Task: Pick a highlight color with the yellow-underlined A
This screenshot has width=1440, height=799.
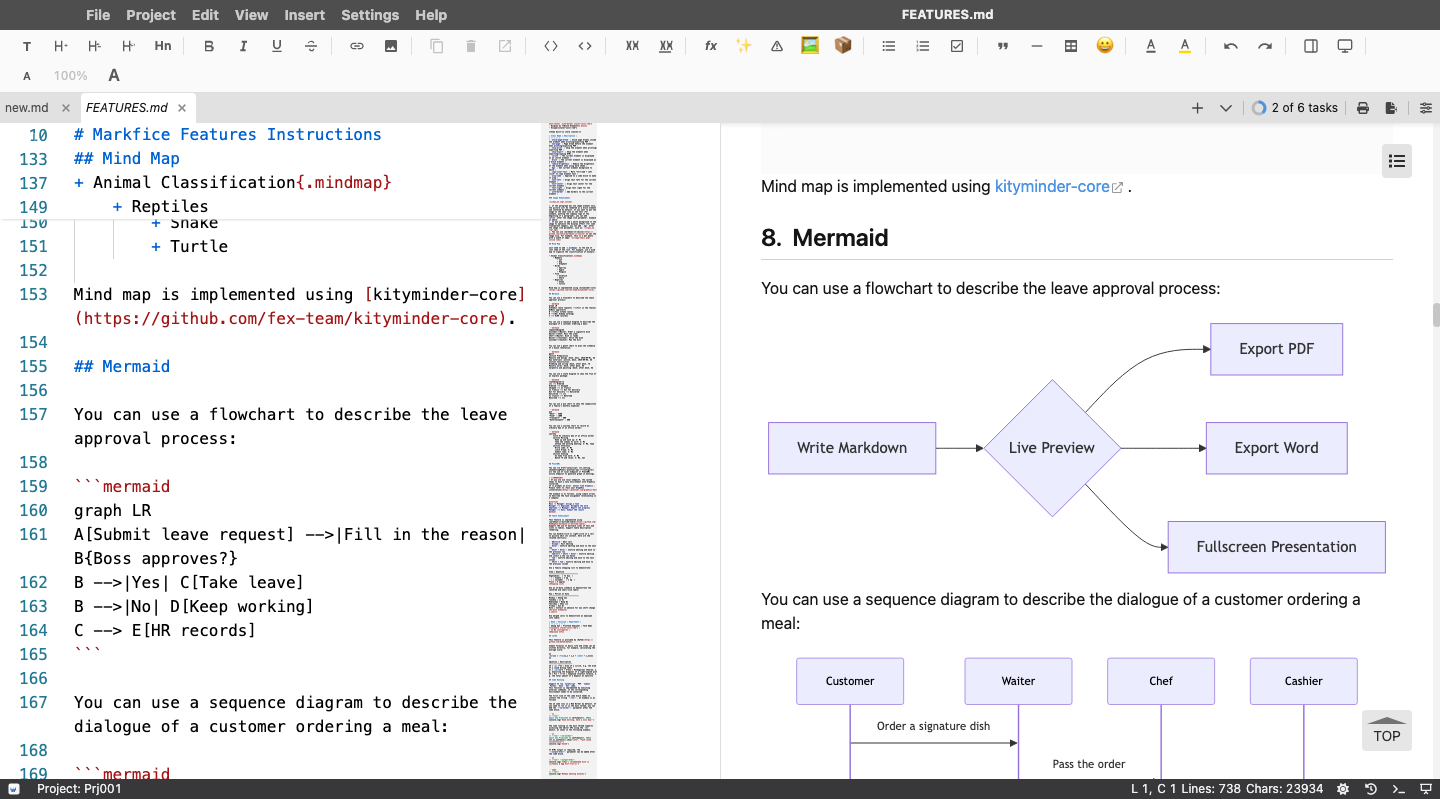Action: pyautogui.click(x=1185, y=46)
